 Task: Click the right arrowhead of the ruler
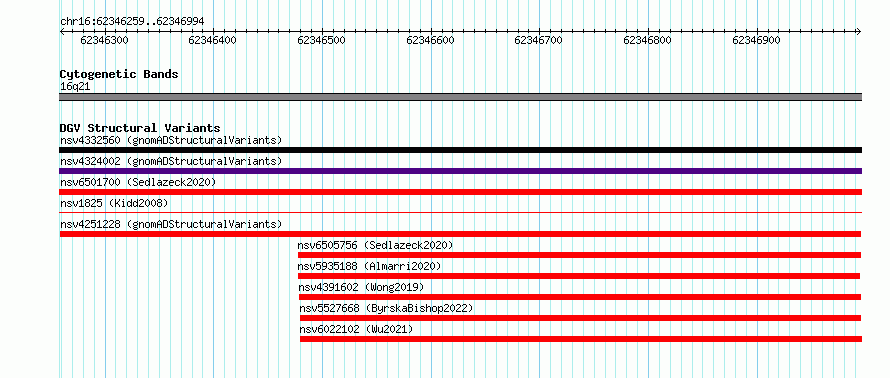pyautogui.click(x=859, y=32)
